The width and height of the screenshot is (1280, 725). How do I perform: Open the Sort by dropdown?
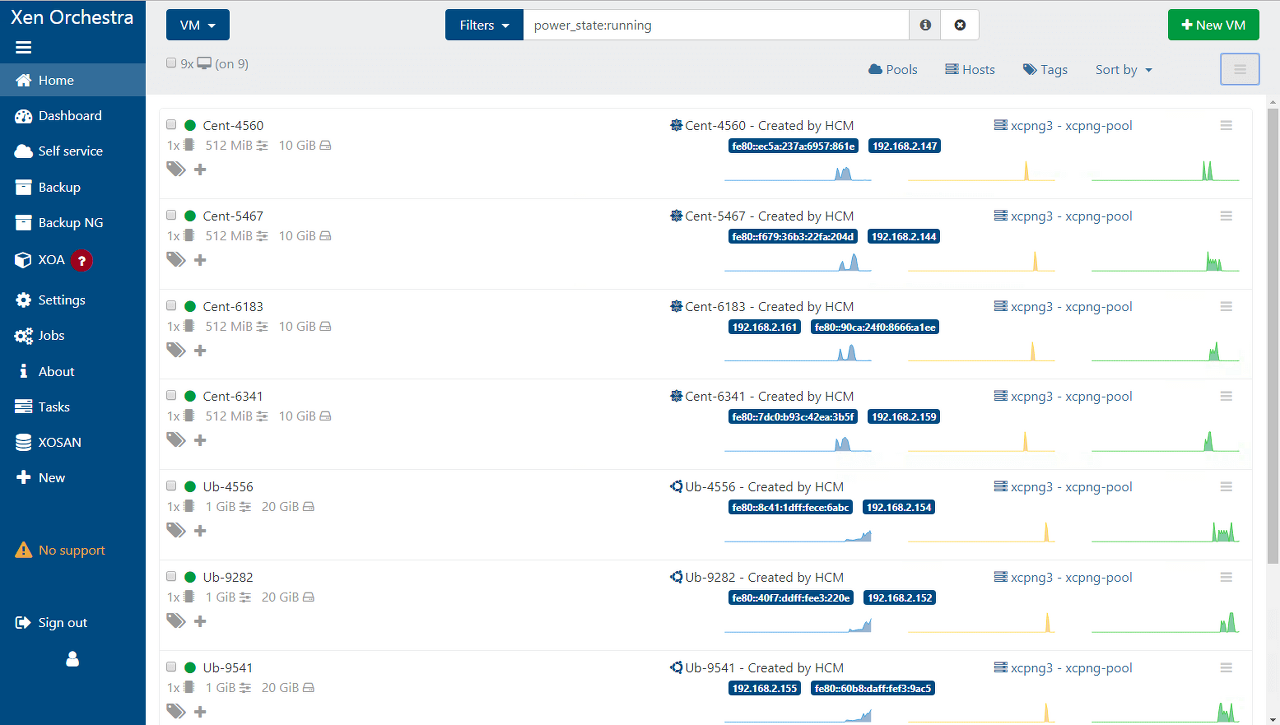tap(1124, 69)
